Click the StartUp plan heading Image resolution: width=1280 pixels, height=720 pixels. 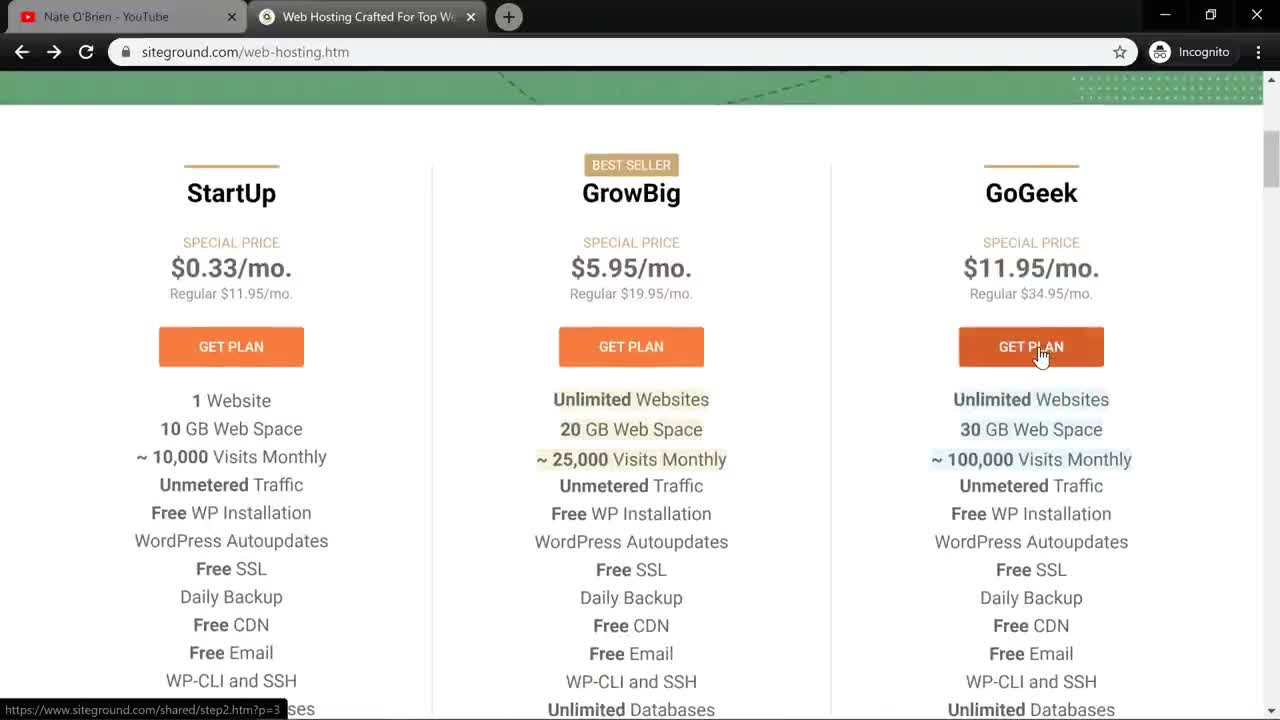(x=231, y=193)
